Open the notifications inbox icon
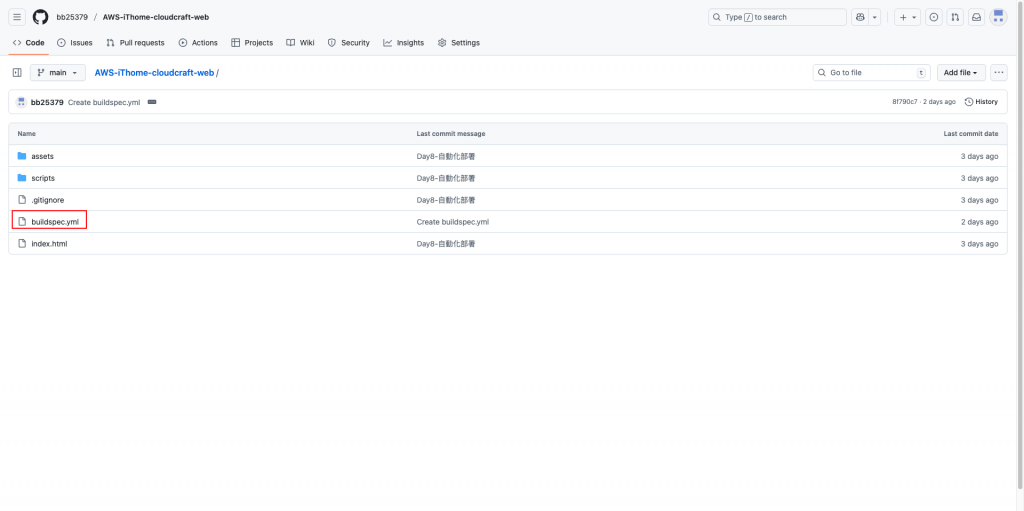The width and height of the screenshot is (1024, 511). pos(976,17)
